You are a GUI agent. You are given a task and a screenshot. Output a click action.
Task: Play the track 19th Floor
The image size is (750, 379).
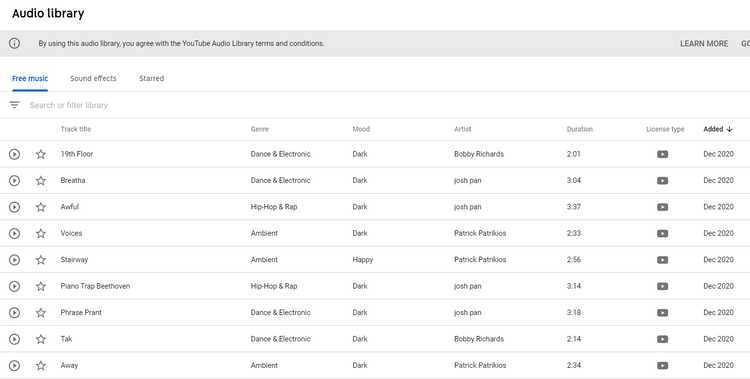[14, 154]
